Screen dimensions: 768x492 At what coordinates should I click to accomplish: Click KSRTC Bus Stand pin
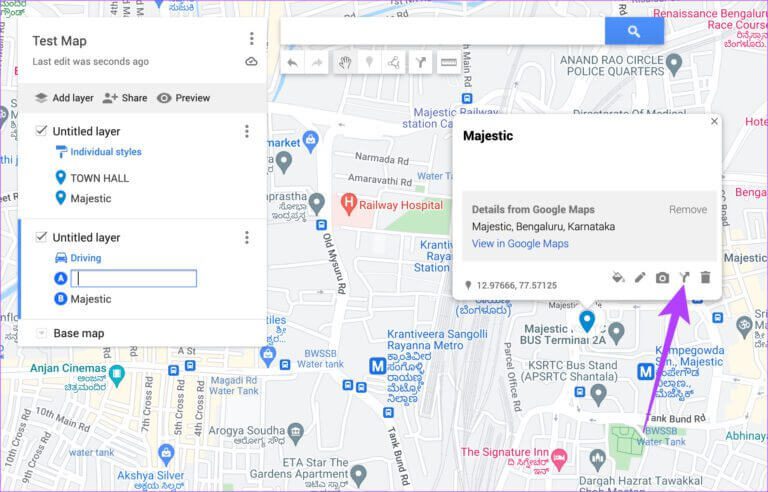click(598, 394)
